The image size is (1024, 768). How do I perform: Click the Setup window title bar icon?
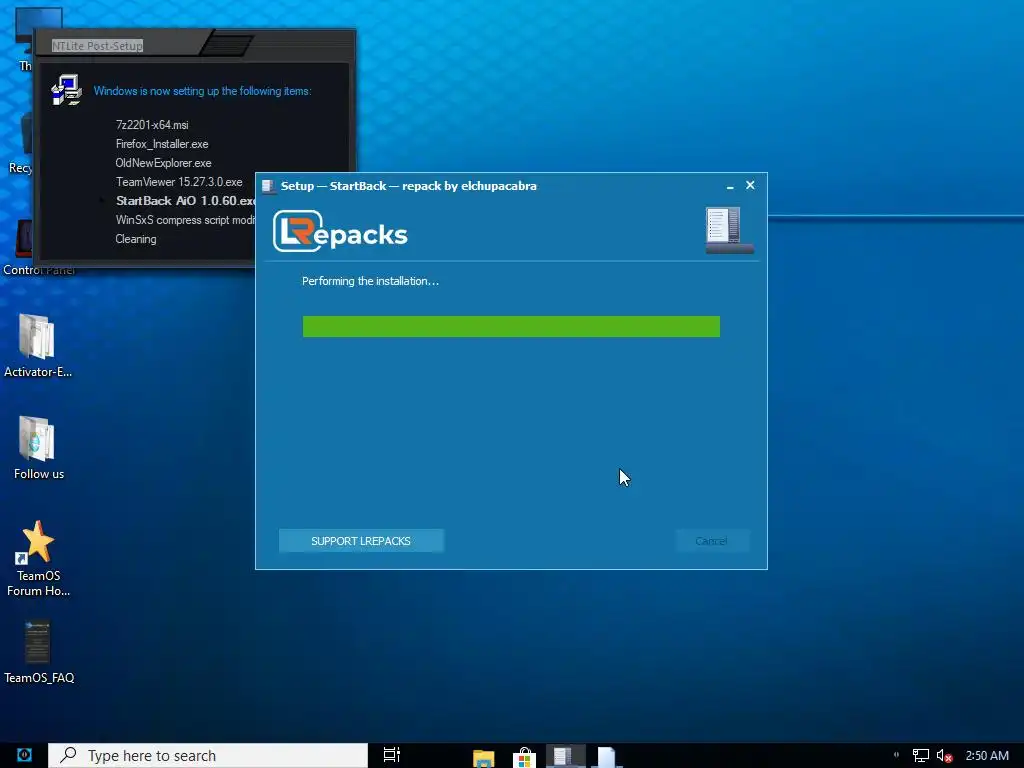(268, 186)
